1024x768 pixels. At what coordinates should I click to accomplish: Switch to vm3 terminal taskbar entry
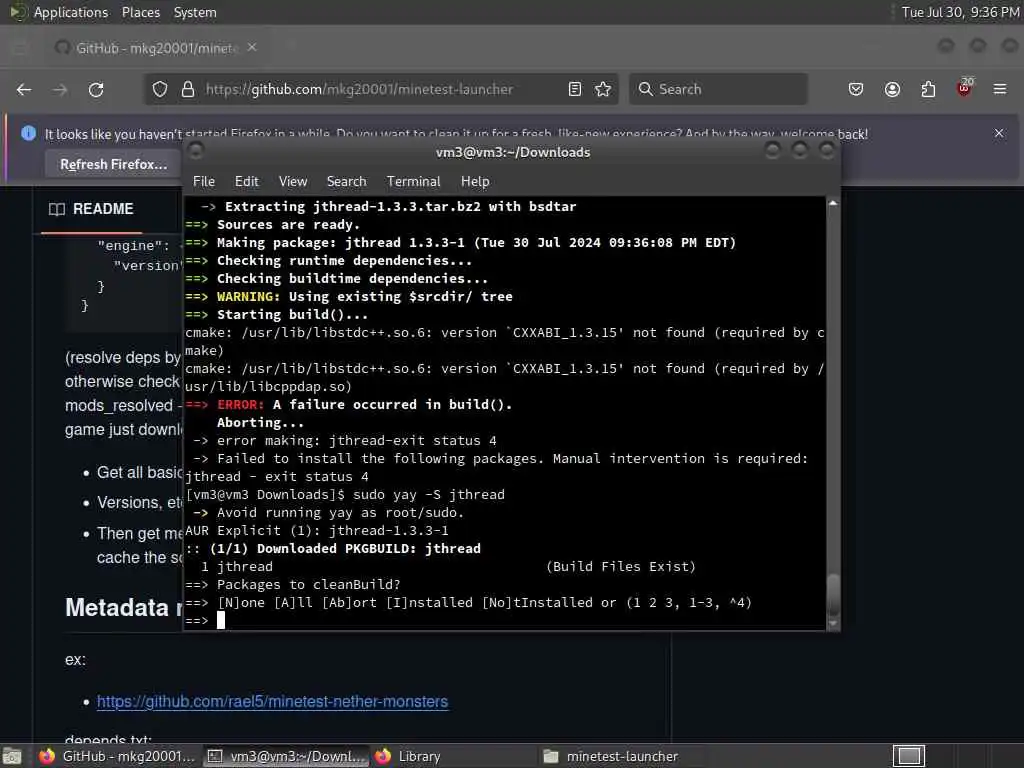pos(287,756)
